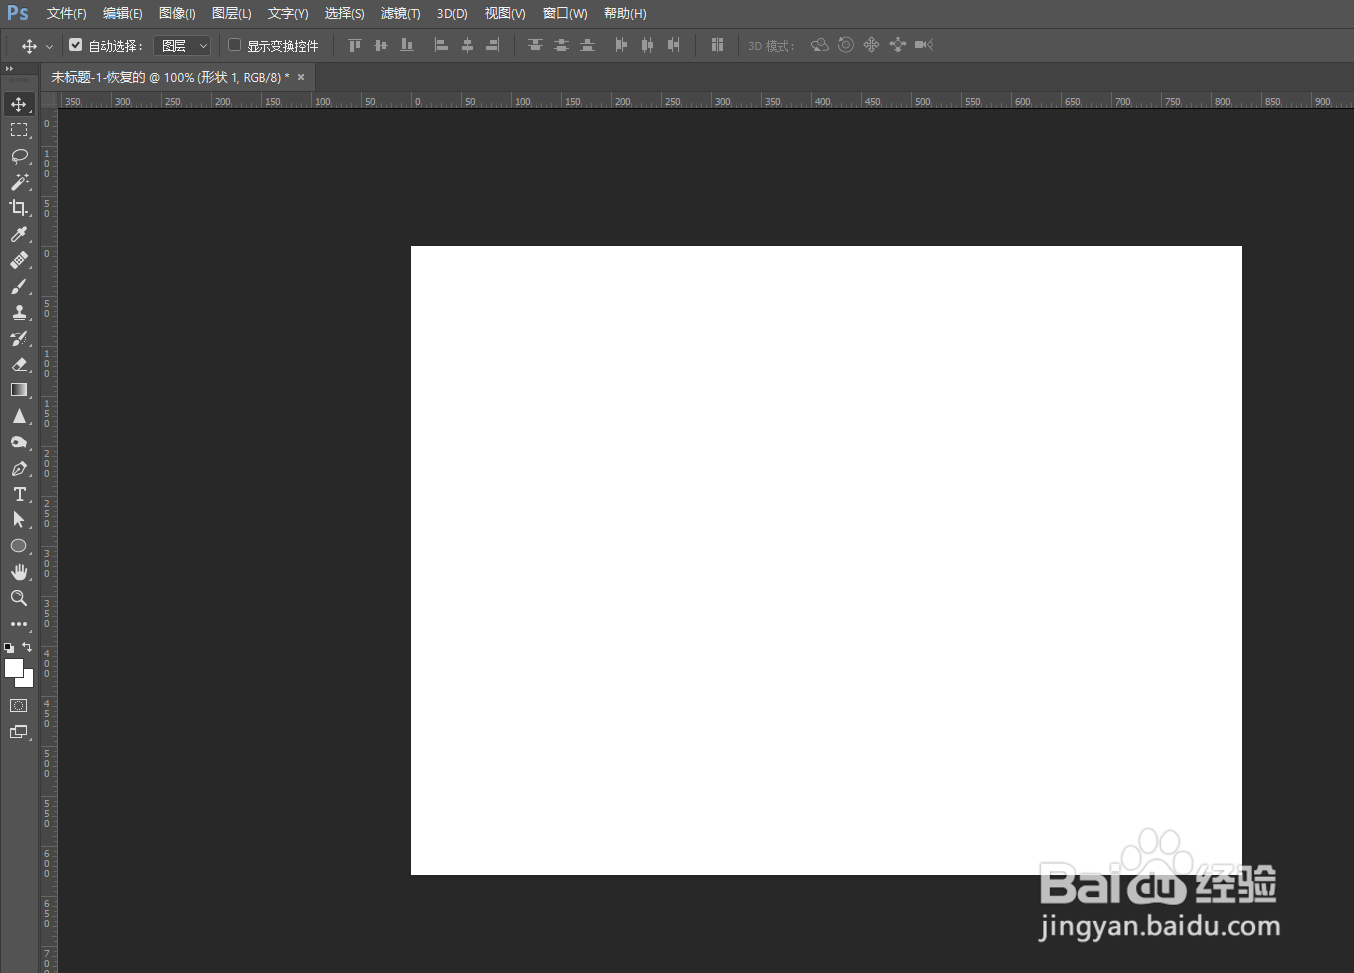Enable 显示变换控件 checkbox

coord(235,45)
